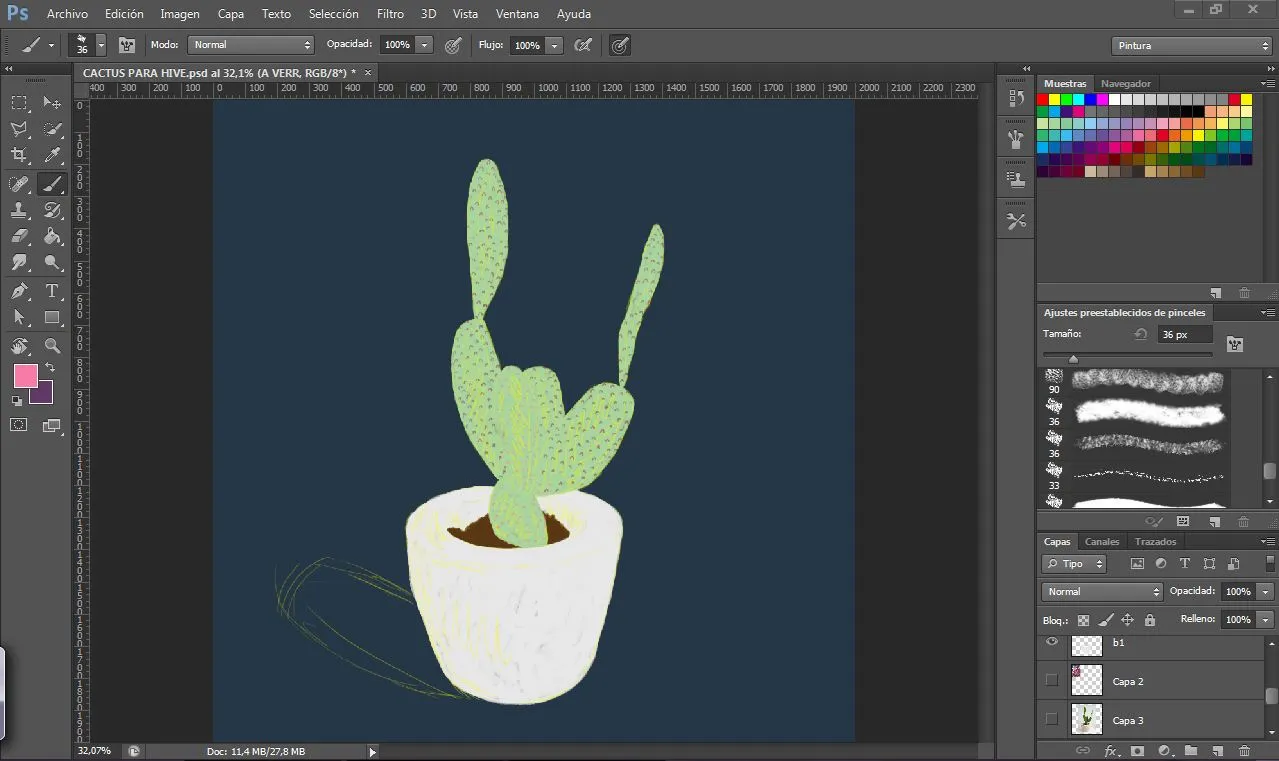
Task: Show the Capa 2 layer
Action: pyautogui.click(x=1051, y=681)
